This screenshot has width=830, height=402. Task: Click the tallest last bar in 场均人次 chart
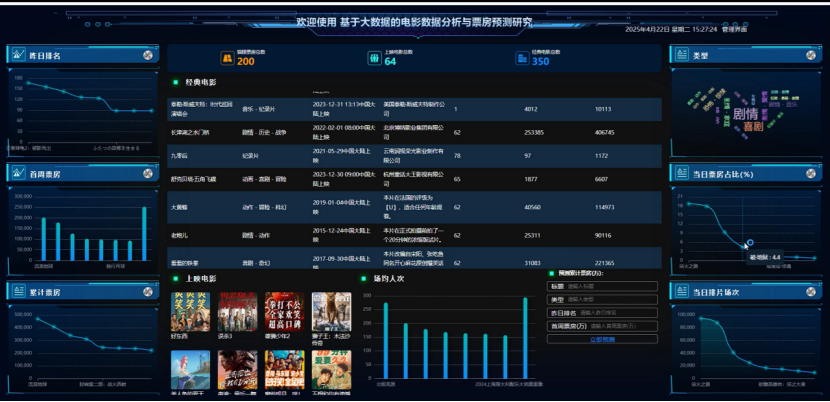click(525, 338)
